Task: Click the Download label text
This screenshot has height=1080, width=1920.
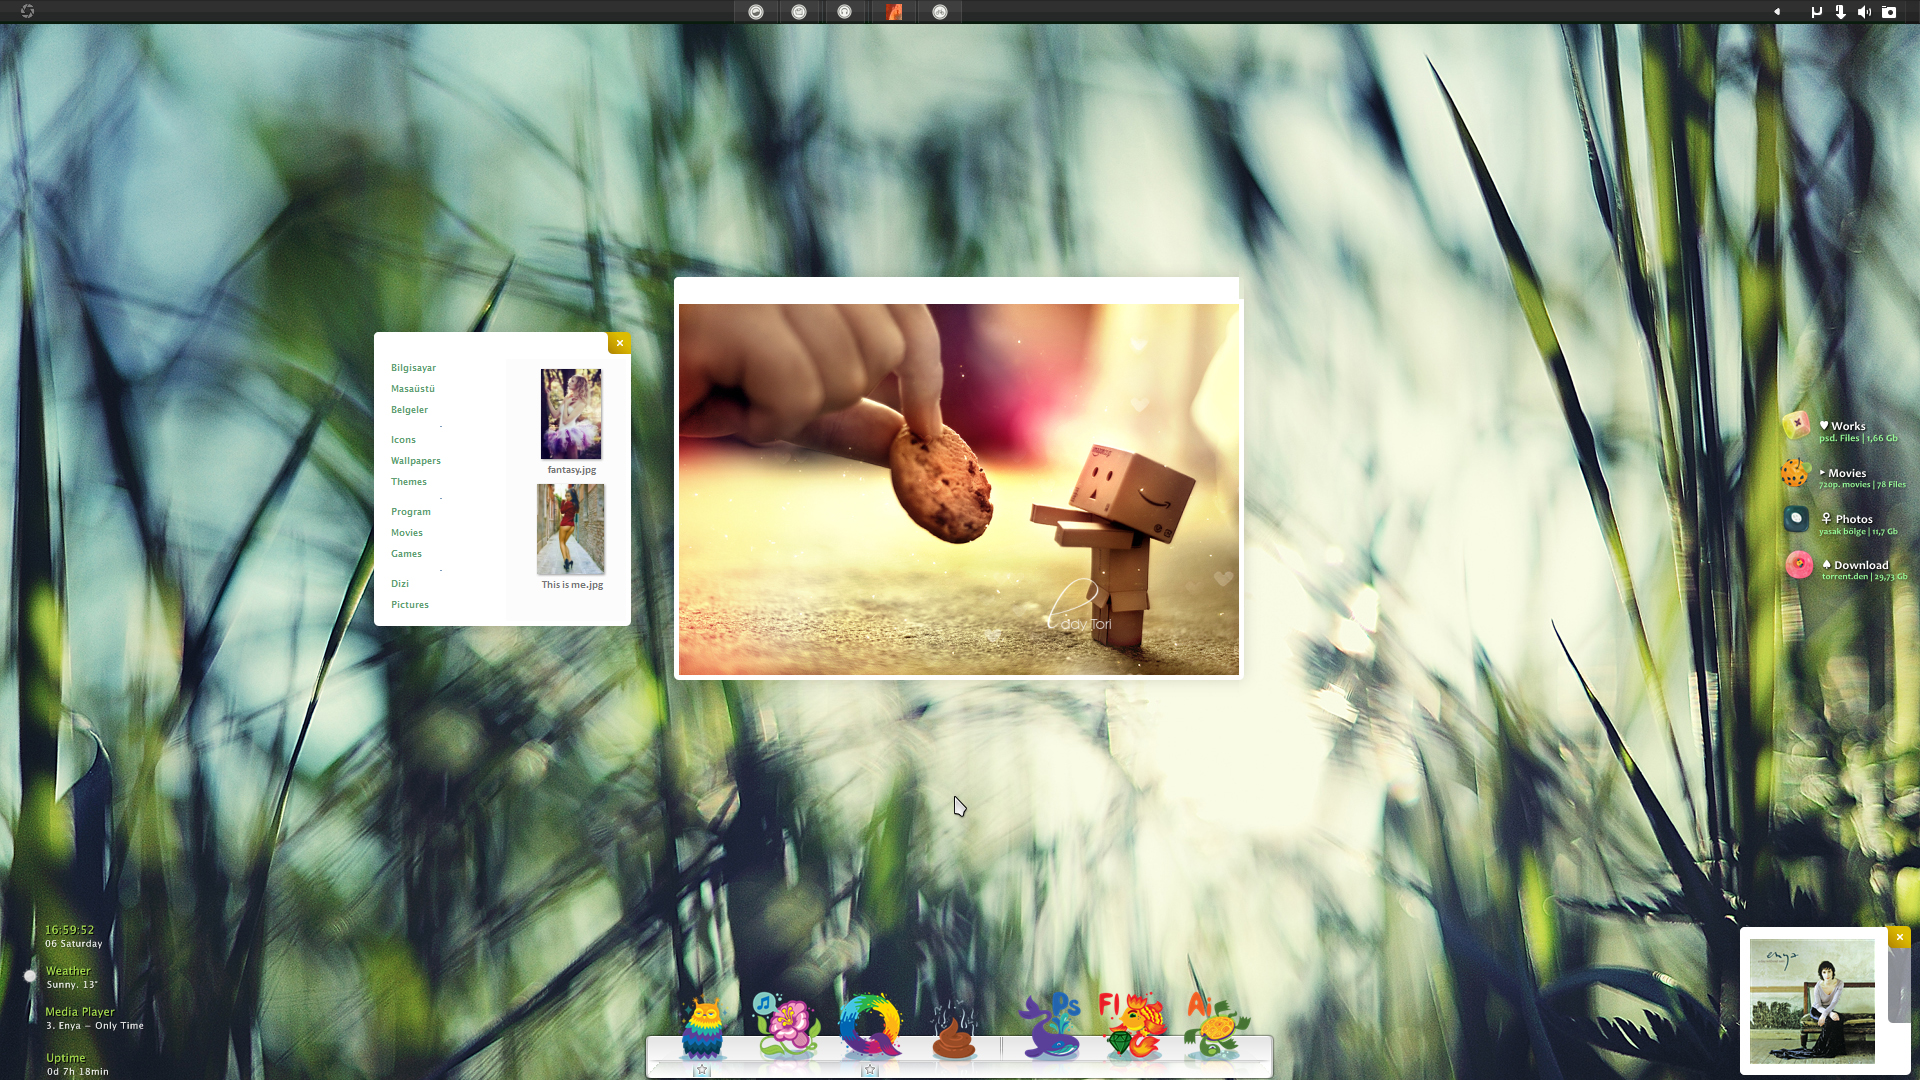Action: click(1861, 565)
